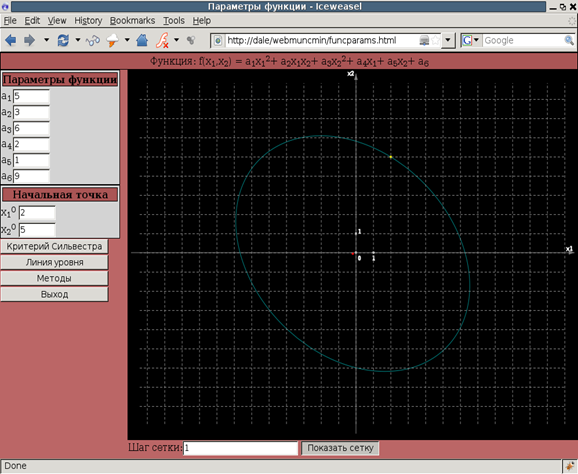Screen dimensions: 578x474
Task: Click the Показать сетку button
Action: click(x=340, y=448)
